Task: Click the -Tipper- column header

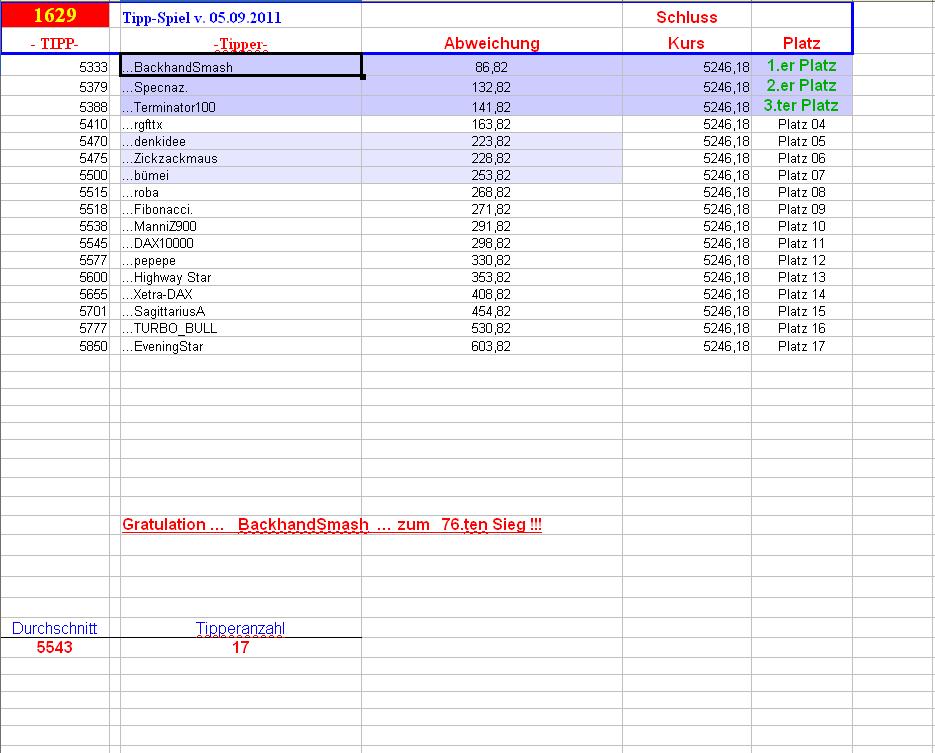Action: tap(240, 43)
